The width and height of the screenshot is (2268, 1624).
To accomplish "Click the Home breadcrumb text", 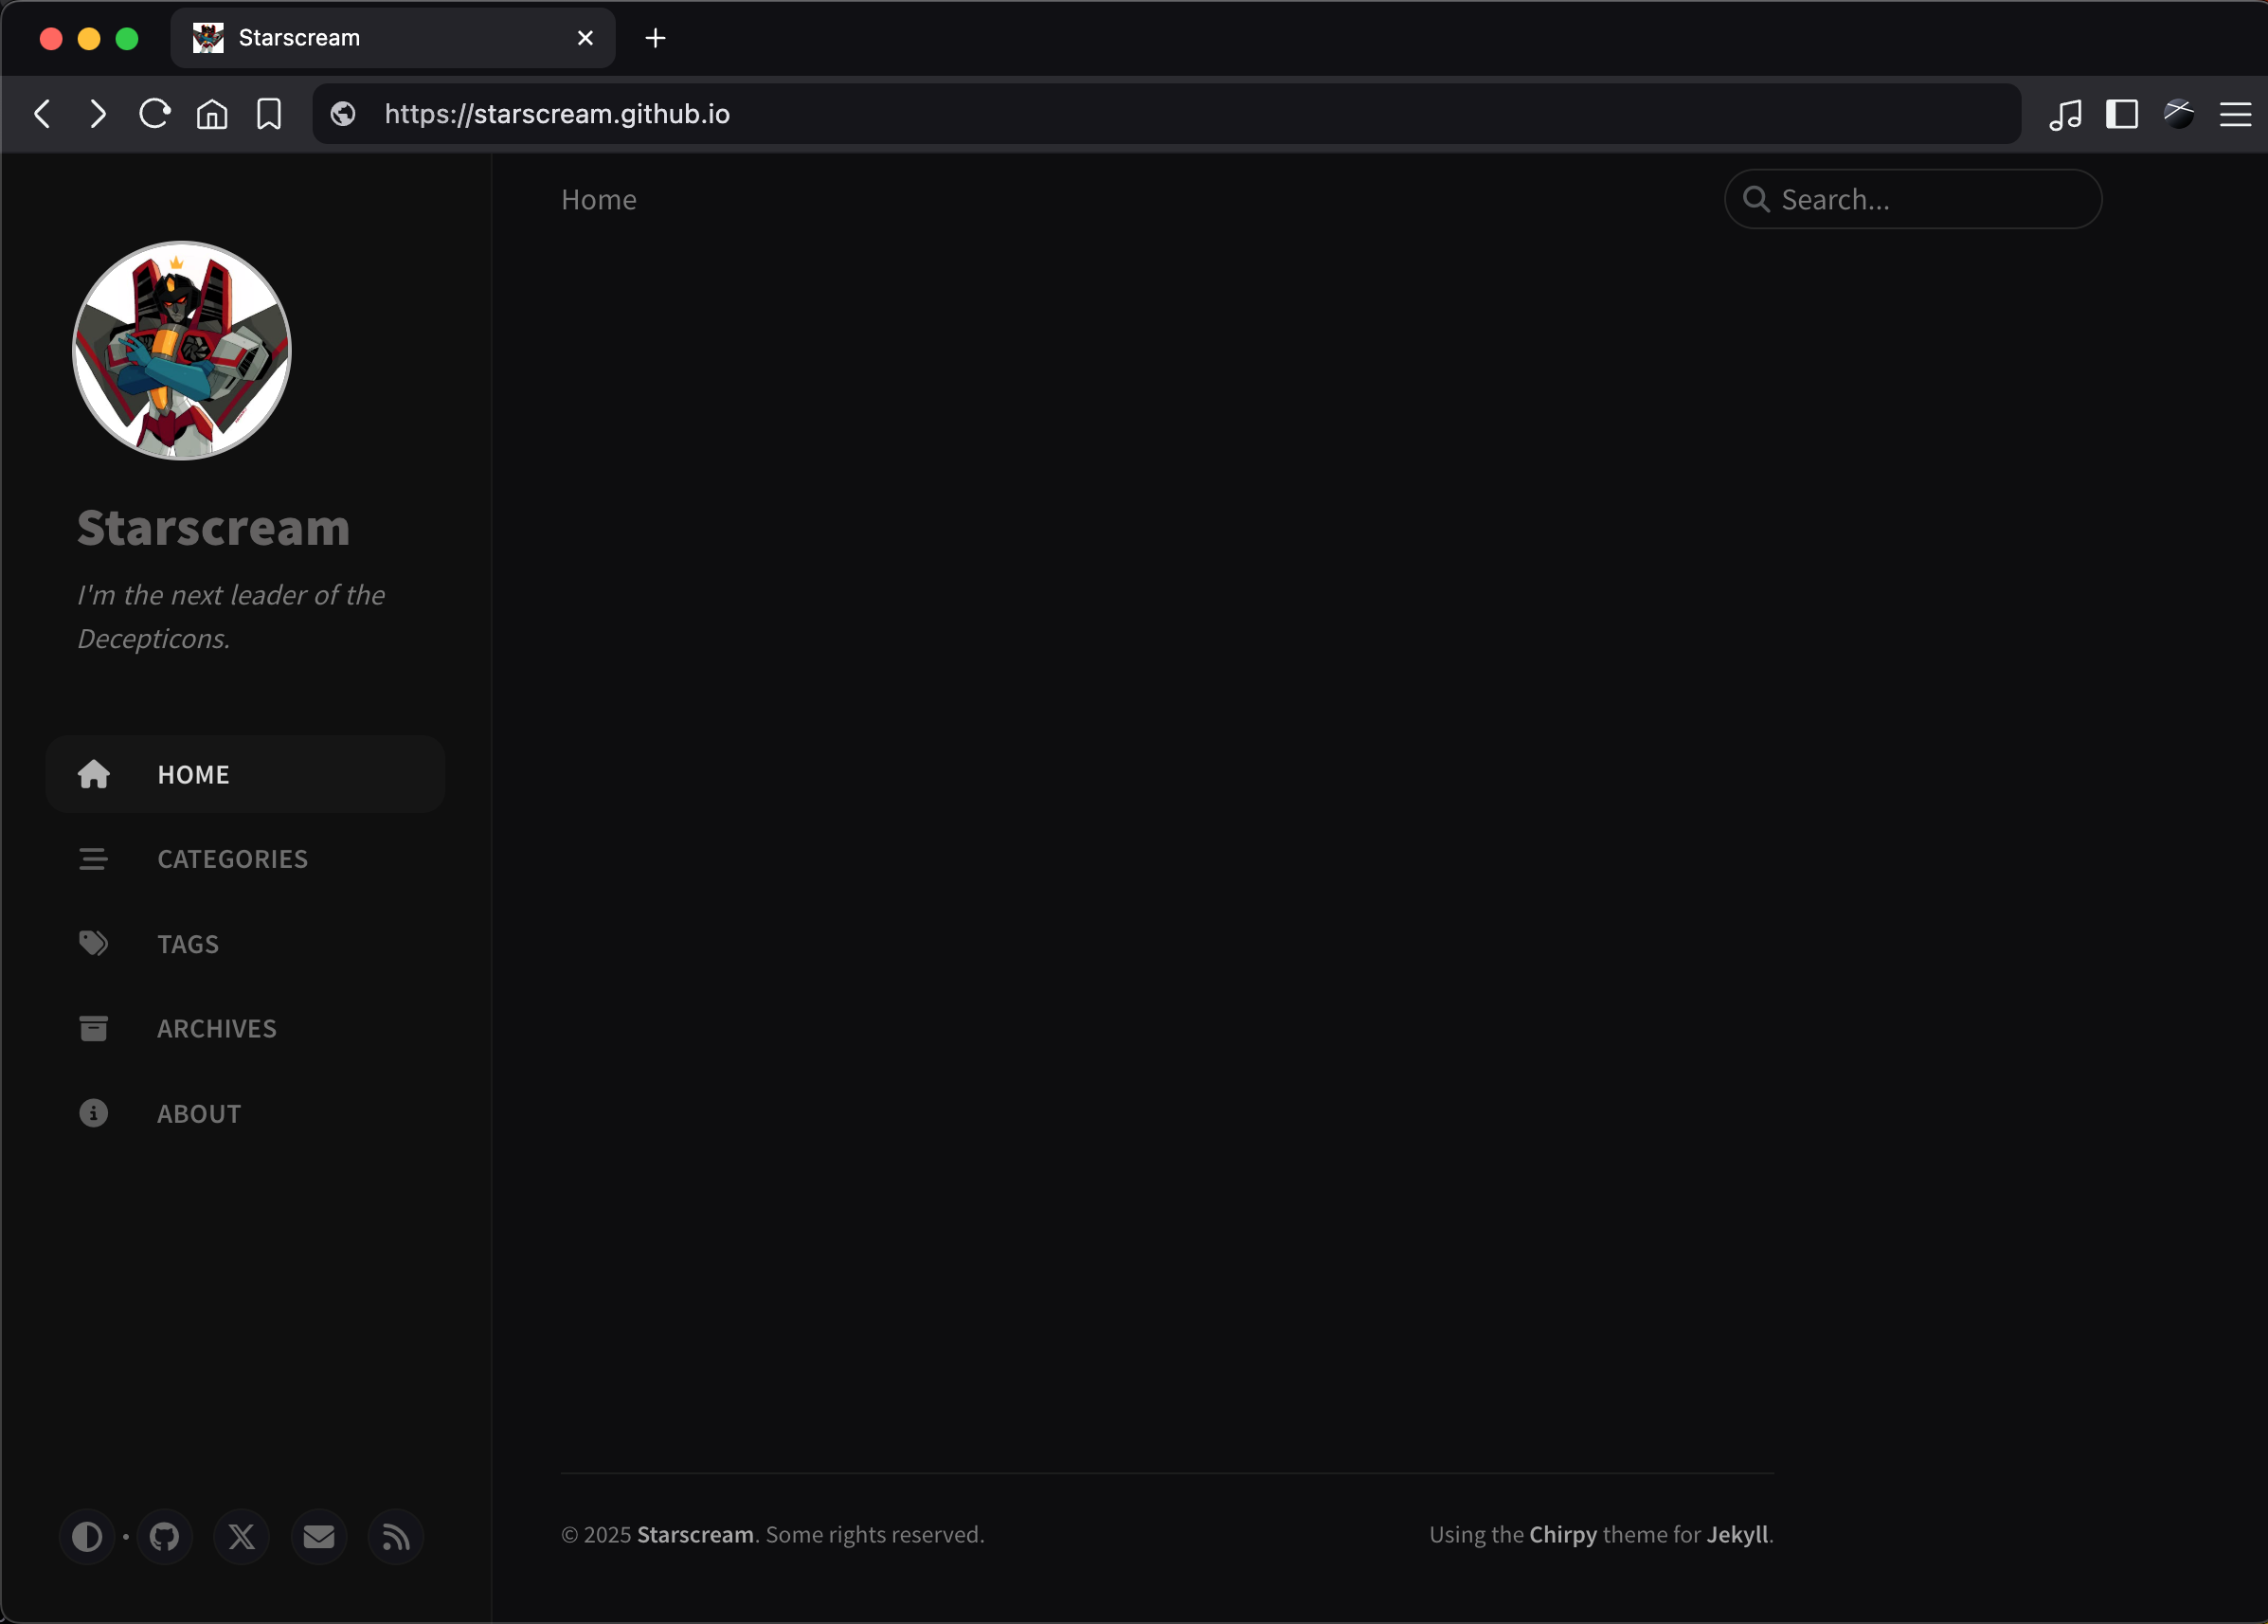I will 599,199.
